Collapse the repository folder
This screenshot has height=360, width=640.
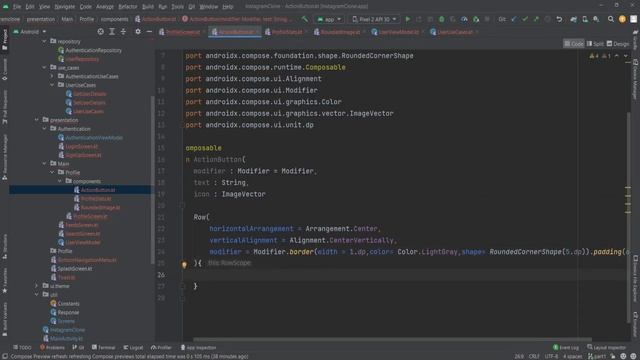pyautogui.click(x=44, y=41)
